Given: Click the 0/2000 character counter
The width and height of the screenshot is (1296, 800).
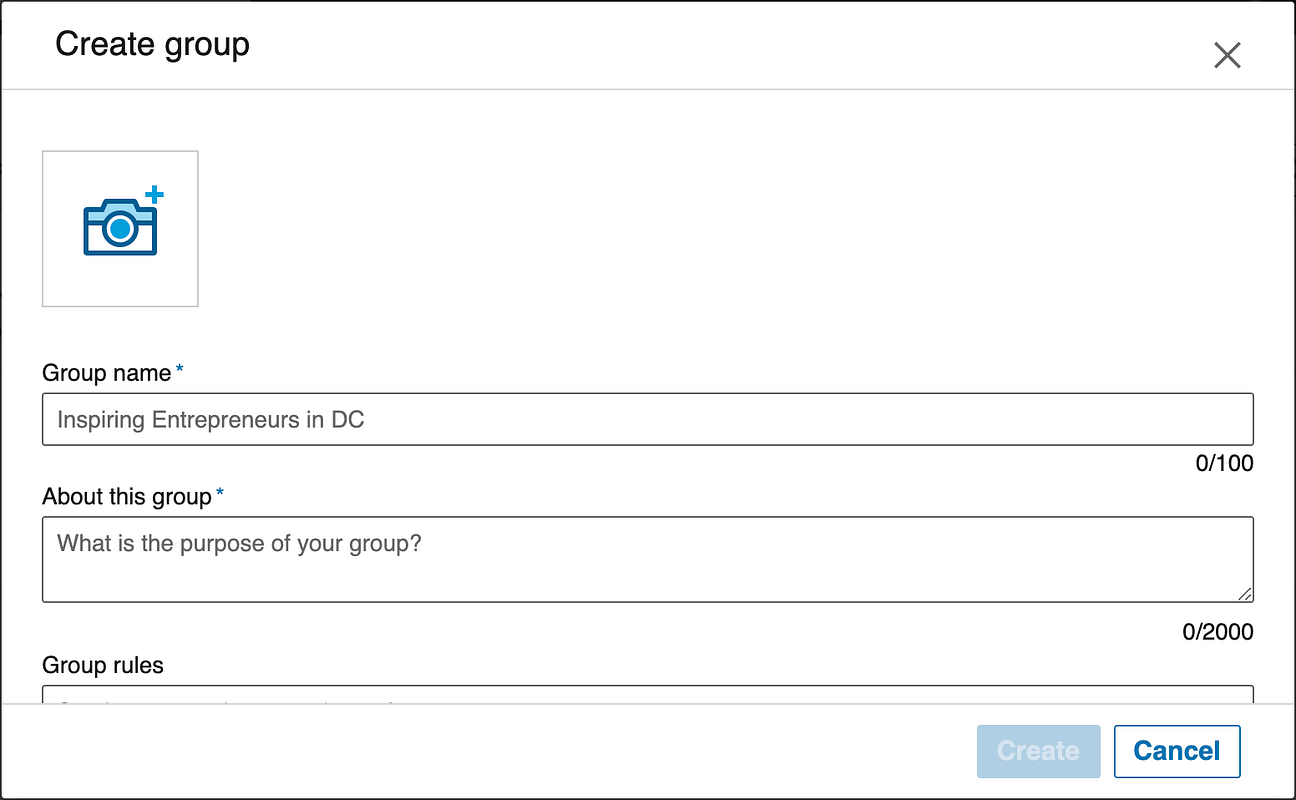Looking at the screenshot, I should click(1217, 632).
